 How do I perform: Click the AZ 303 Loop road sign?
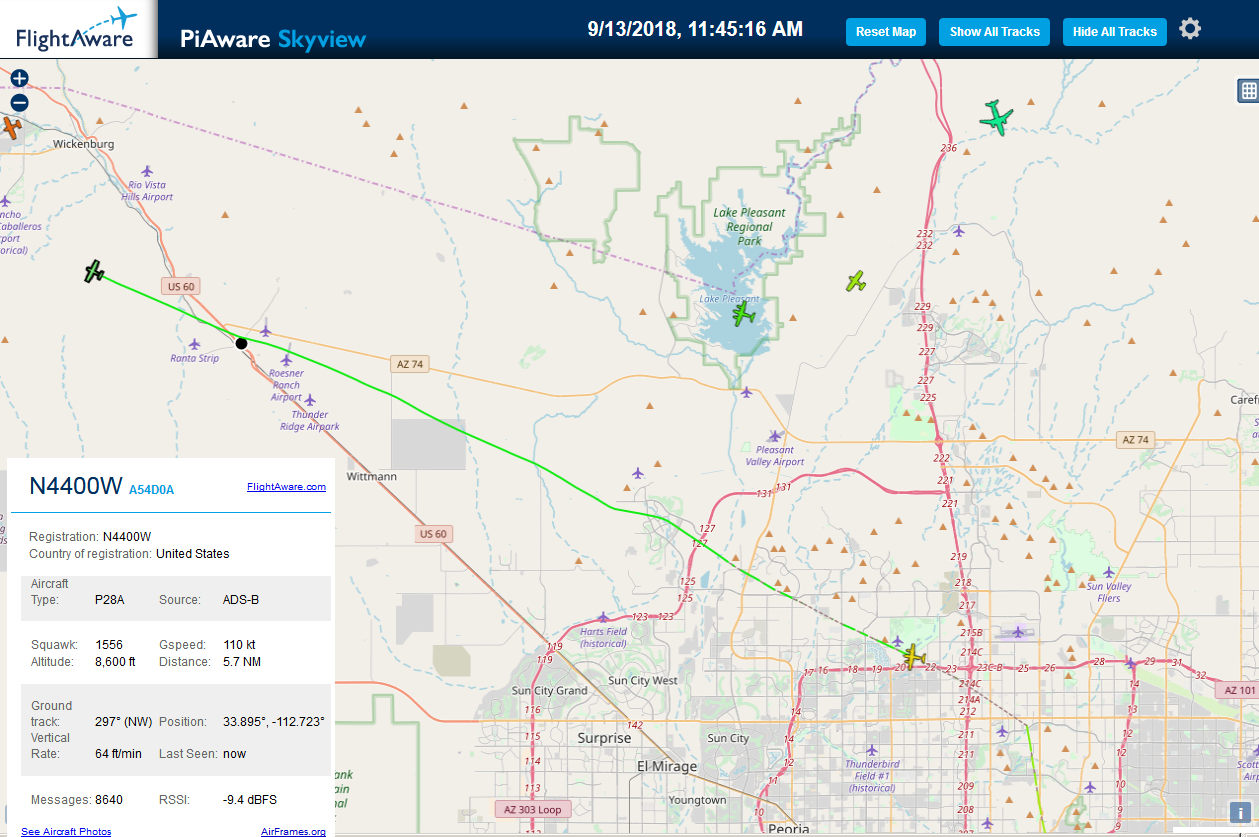pos(532,809)
